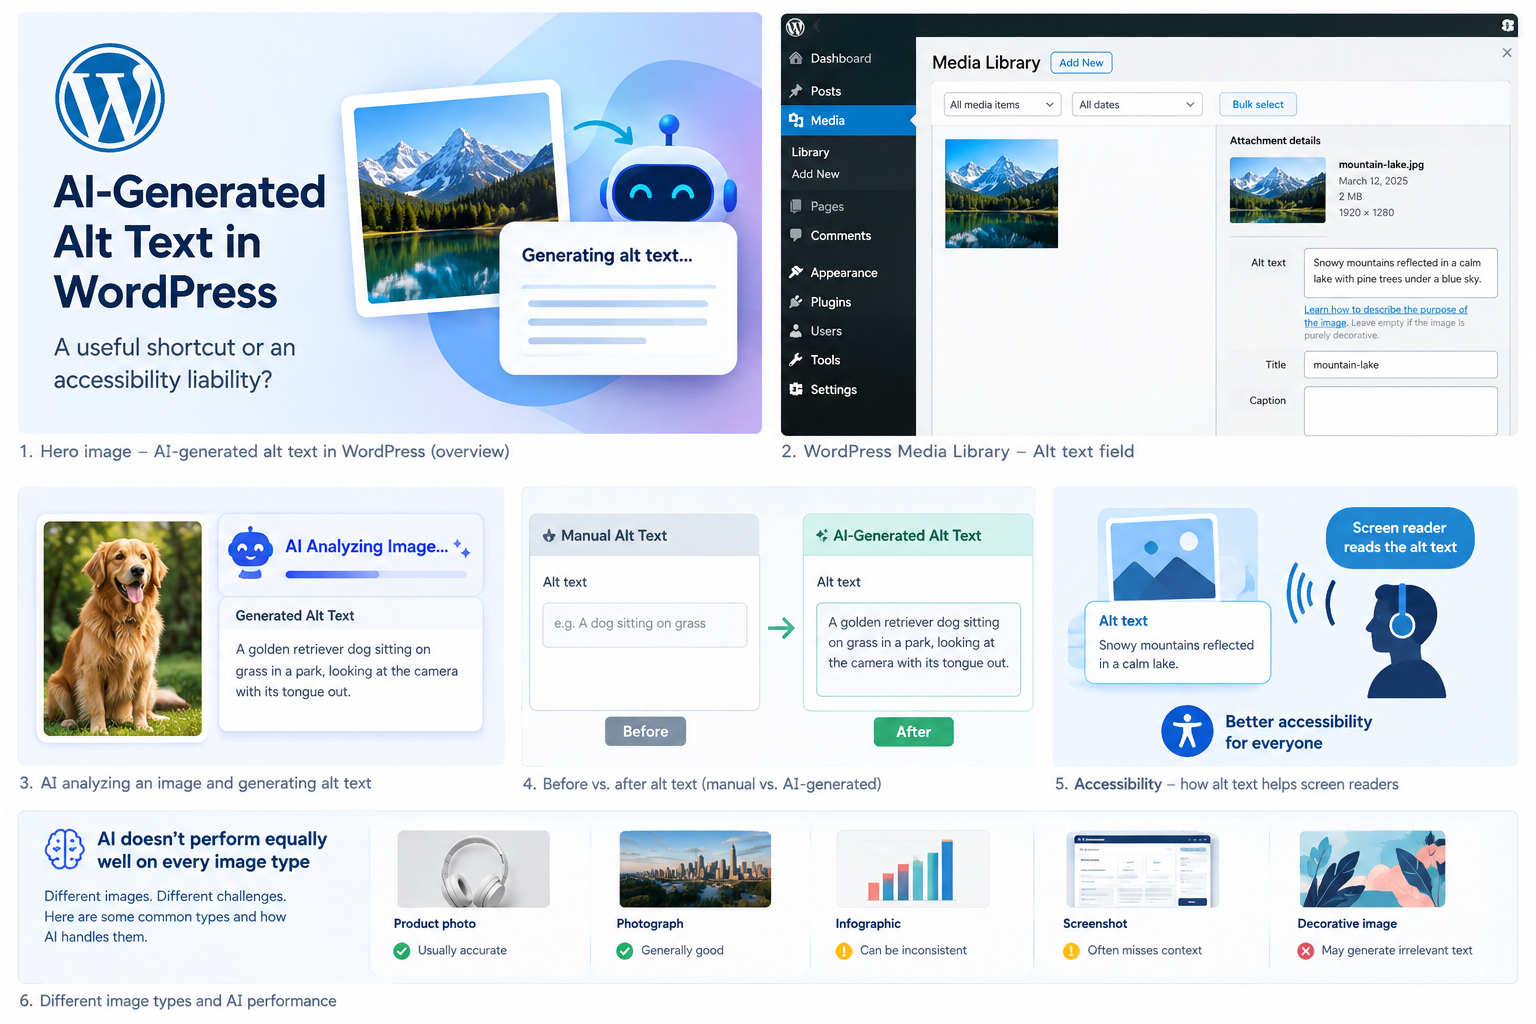Click the Alt text field in attachment details
Image resolution: width=1536 pixels, height=1024 pixels.
(1400, 272)
